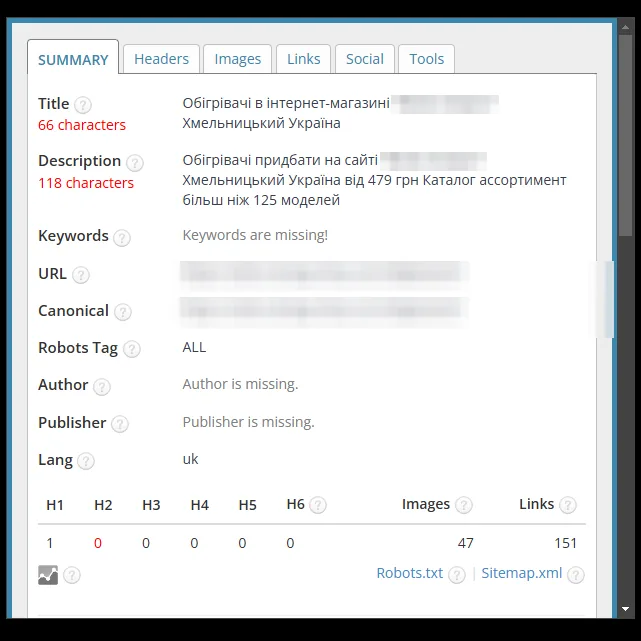Viewport: 641px width, 641px height.
Task: Click the blurred URL value
Action: point(324,274)
